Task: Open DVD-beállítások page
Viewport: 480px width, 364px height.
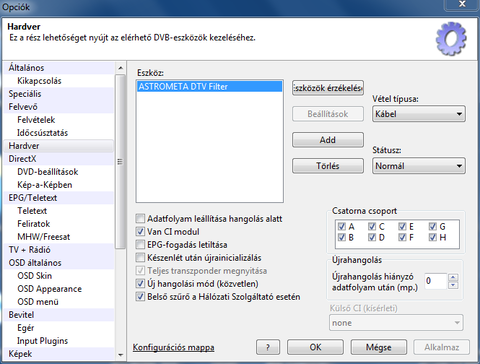Action: (58, 172)
